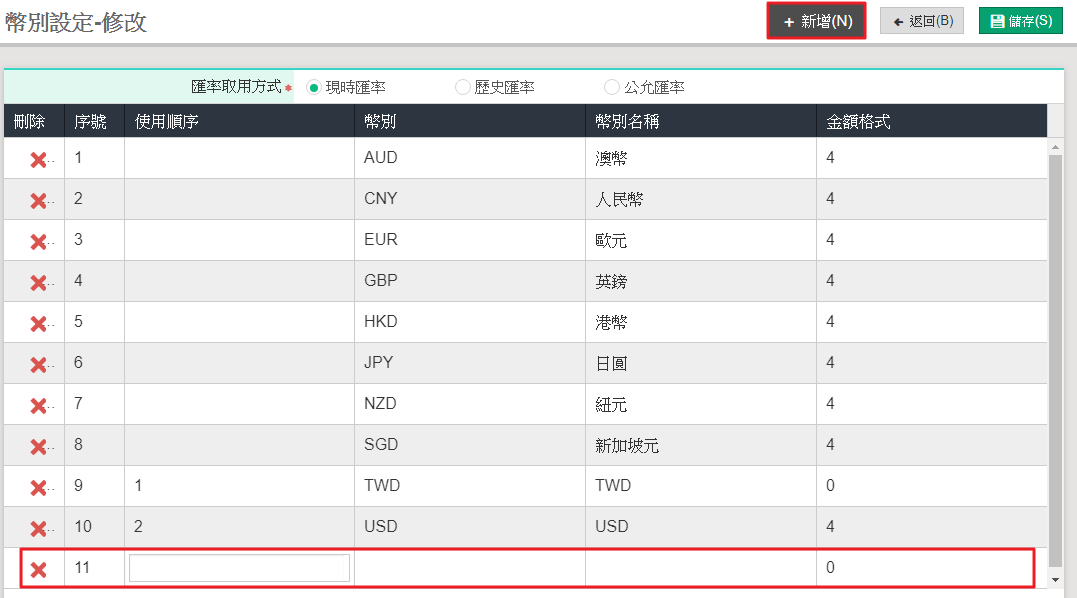Delete the AUD currency row
1077x598 pixels.
tap(38, 160)
